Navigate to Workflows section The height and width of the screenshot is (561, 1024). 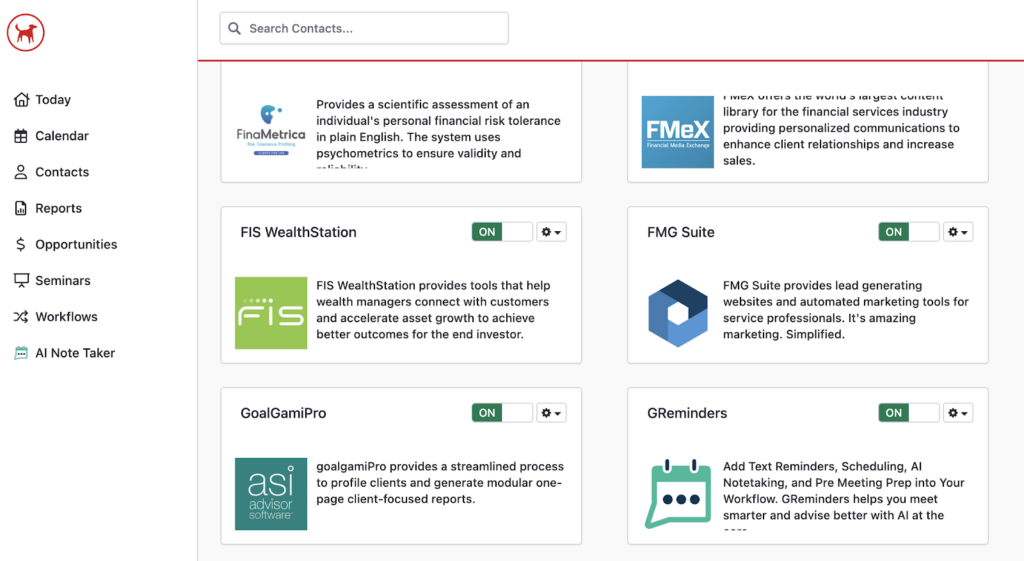(x=66, y=317)
